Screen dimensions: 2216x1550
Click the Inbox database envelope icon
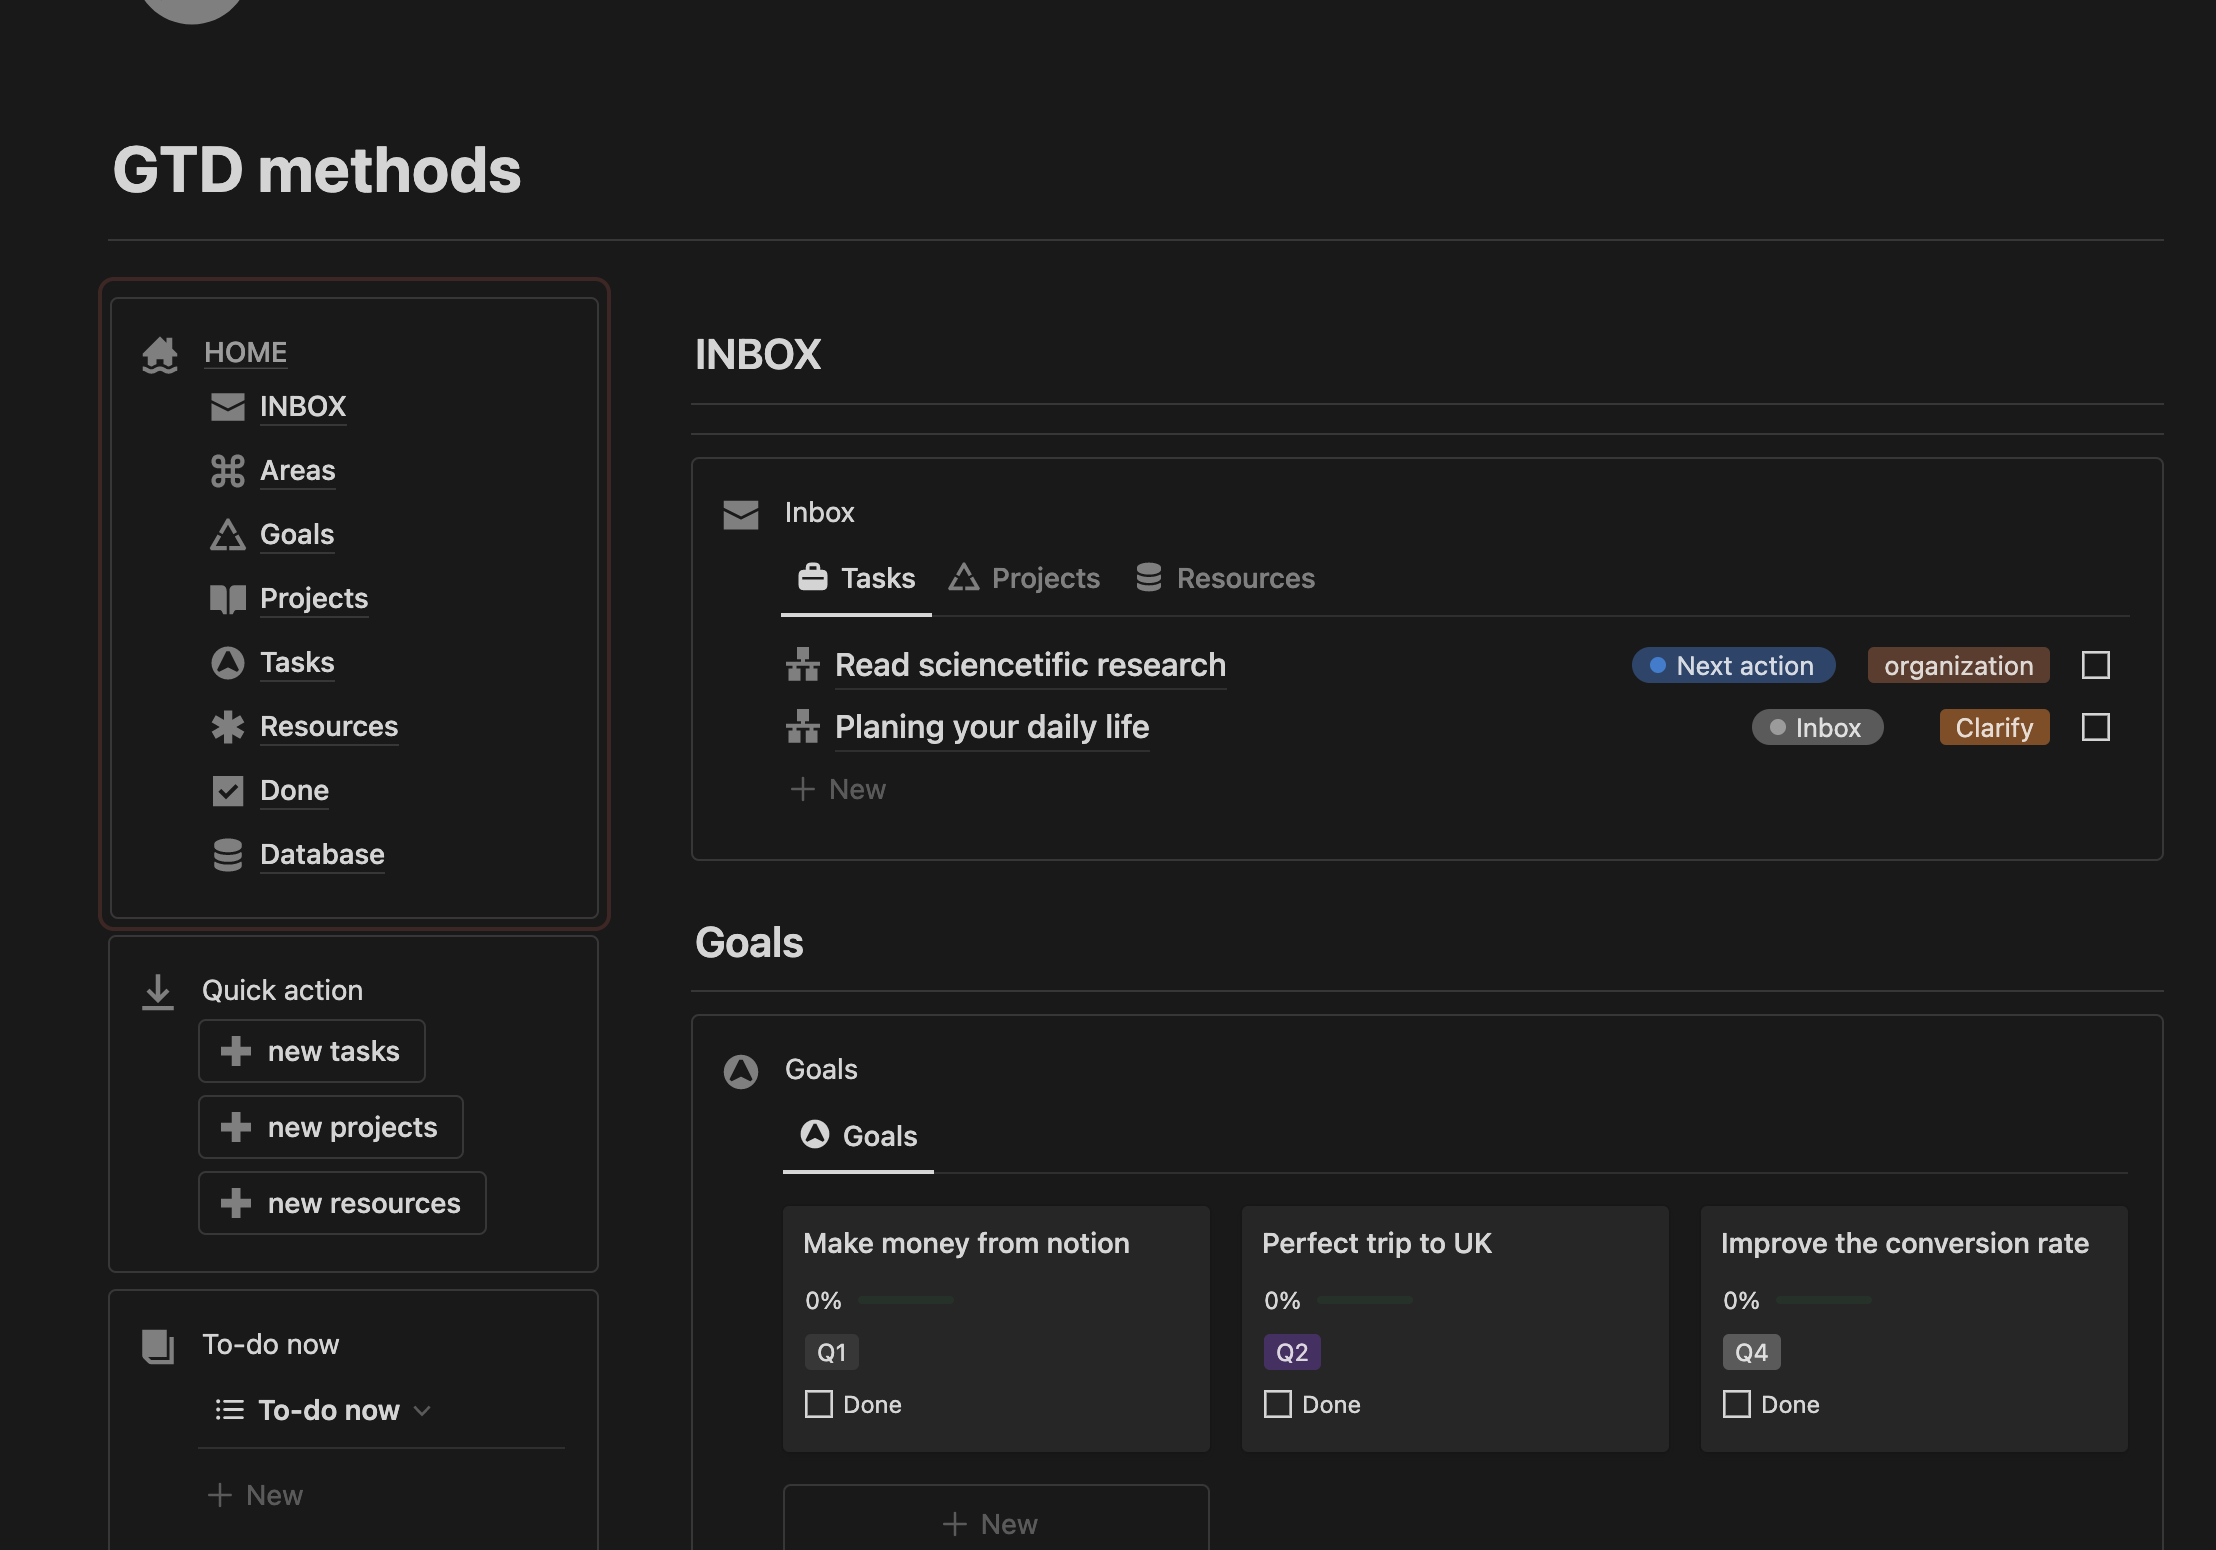[x=741, y=515]
